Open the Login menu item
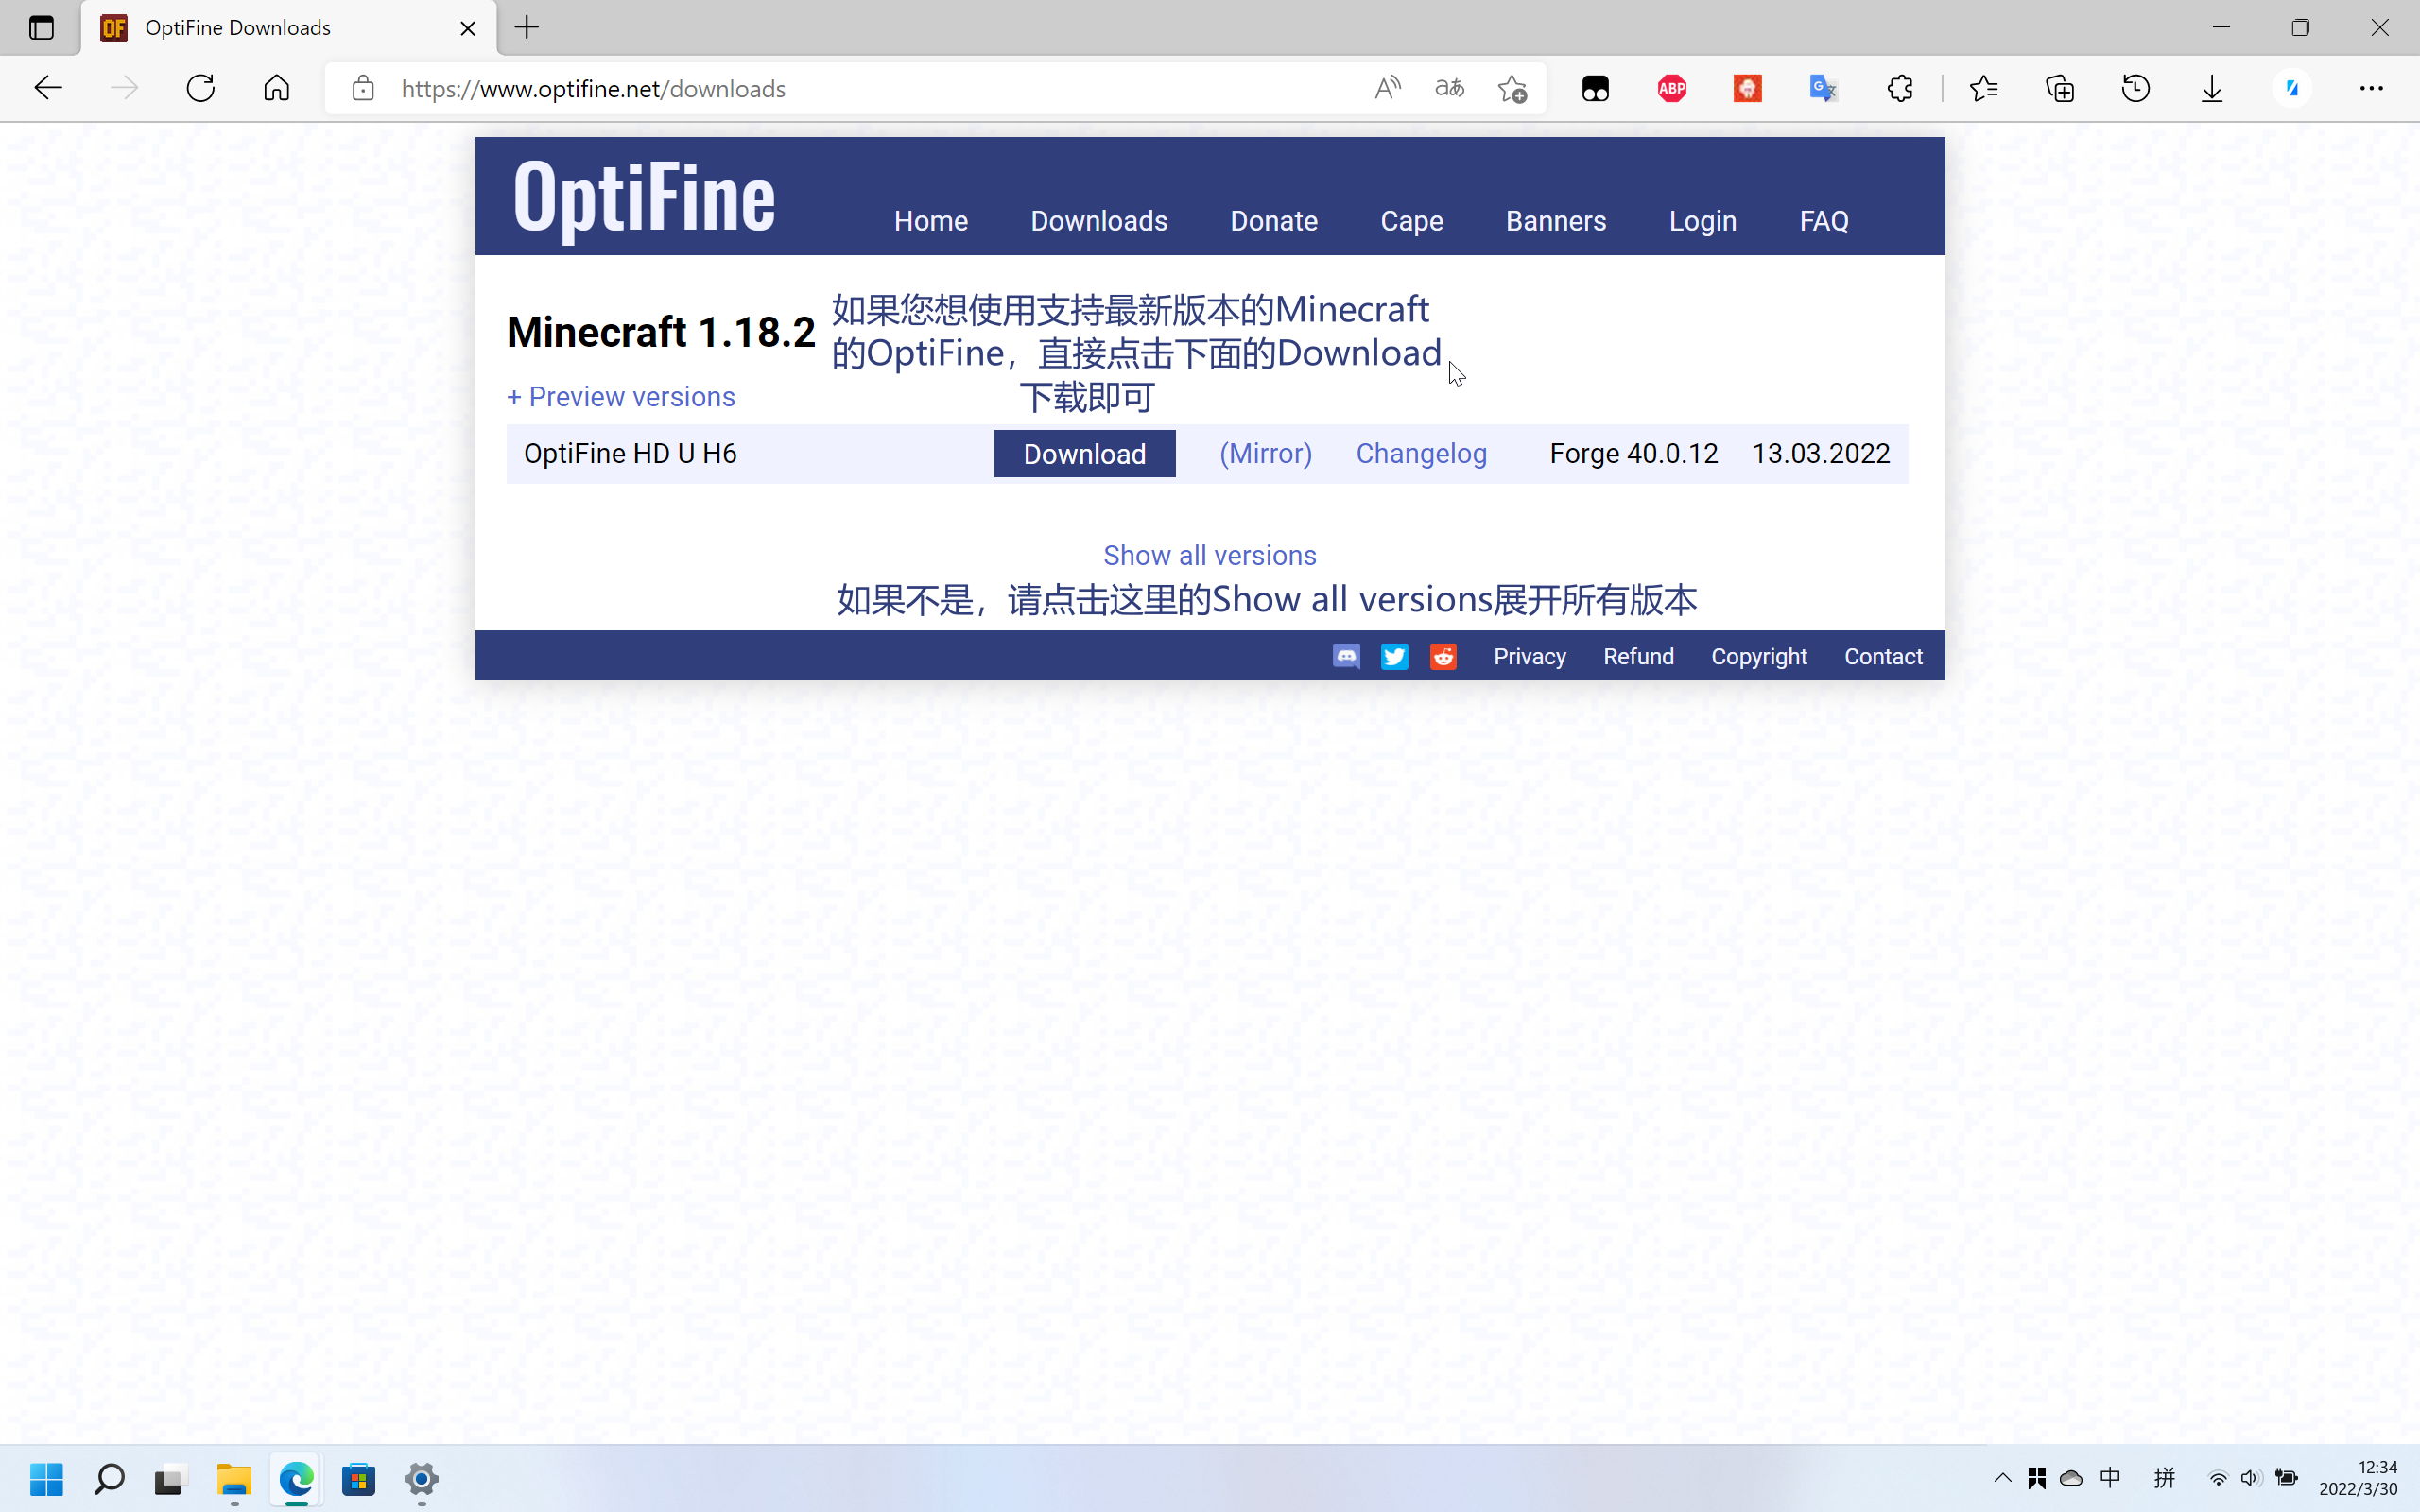The height and width of the screenshot is (1512, 2420). 1703,221
